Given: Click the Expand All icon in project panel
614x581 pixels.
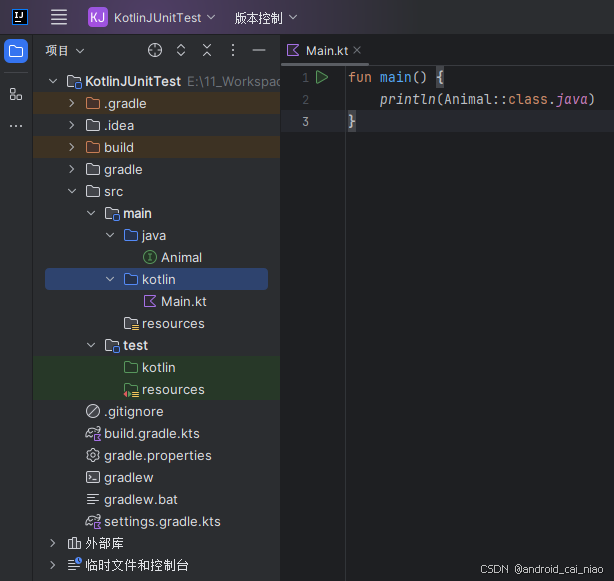Looking at the screenshot, I should tap(181, 50).
